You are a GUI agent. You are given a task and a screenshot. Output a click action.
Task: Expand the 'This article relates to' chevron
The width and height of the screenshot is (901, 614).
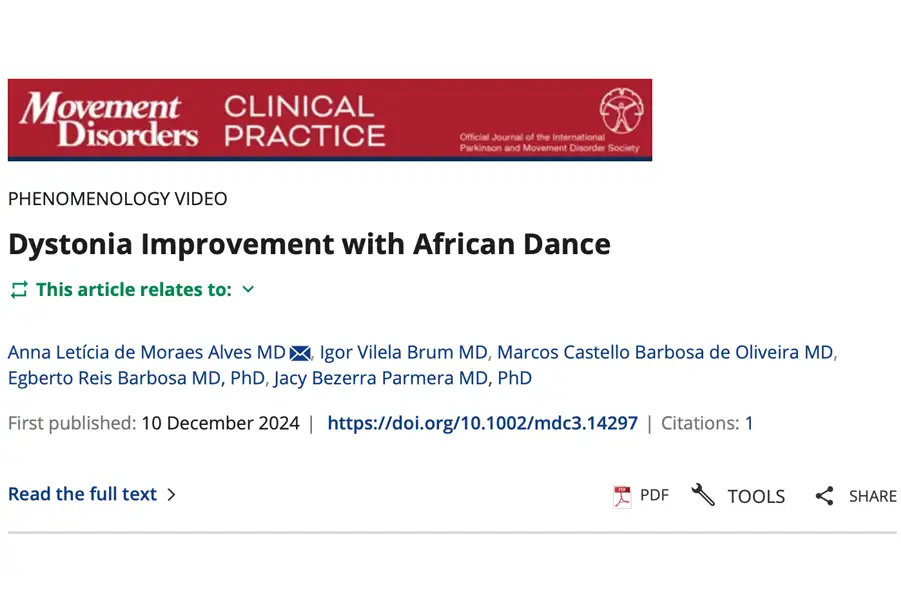click(249, 290)
